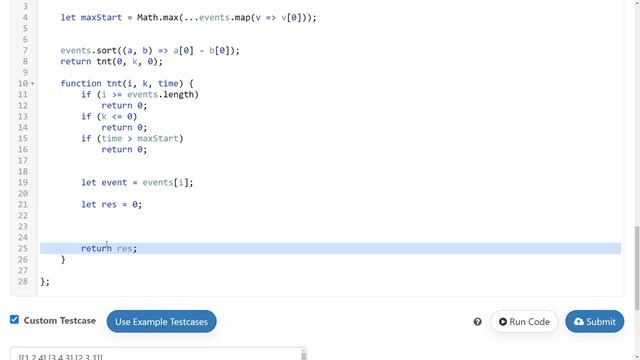Viewport: 640px width, 360px height.
Task: Click the 'maxStart' variable on line 4
Action: (x=101, y=18)
